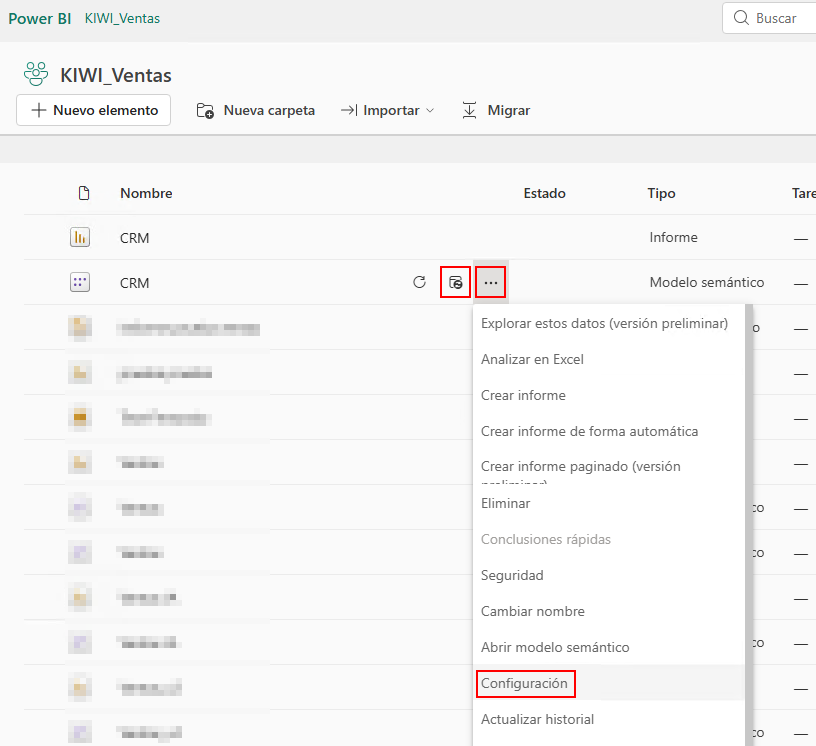The image size is (816, 746).
Task: Click the KIWI_Ventas workspace icon
Action: [36, 75]
